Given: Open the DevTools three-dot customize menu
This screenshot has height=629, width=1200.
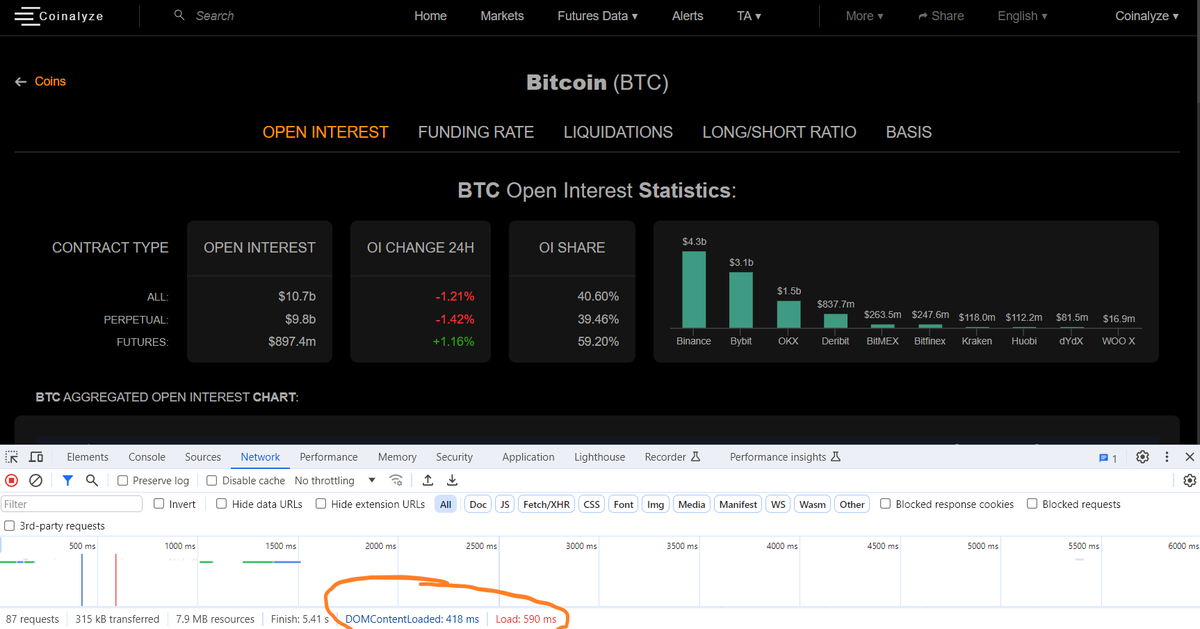Looking at the screenshot, I should pyautogui.click(x=1167, y=457).
